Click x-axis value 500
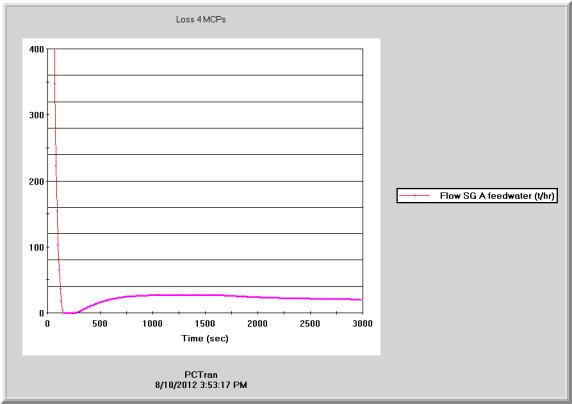 100,323
